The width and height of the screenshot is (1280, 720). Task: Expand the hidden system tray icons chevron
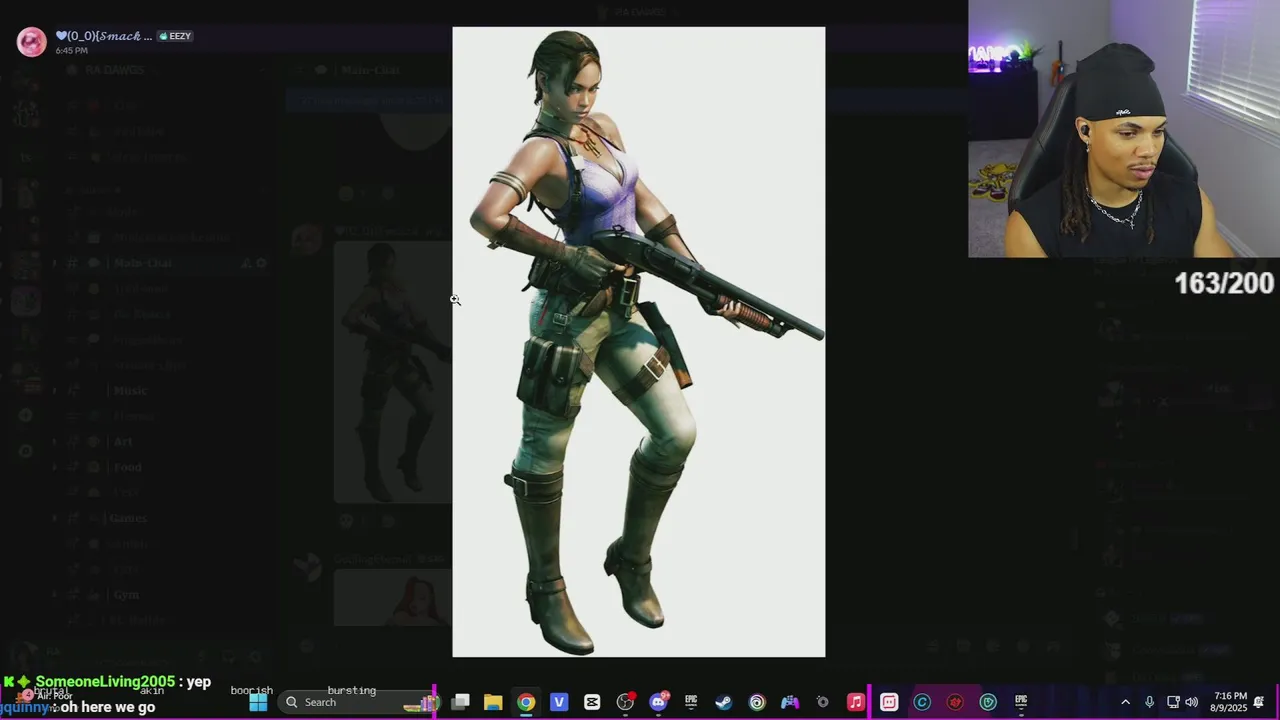click(x=1125, y=702)
